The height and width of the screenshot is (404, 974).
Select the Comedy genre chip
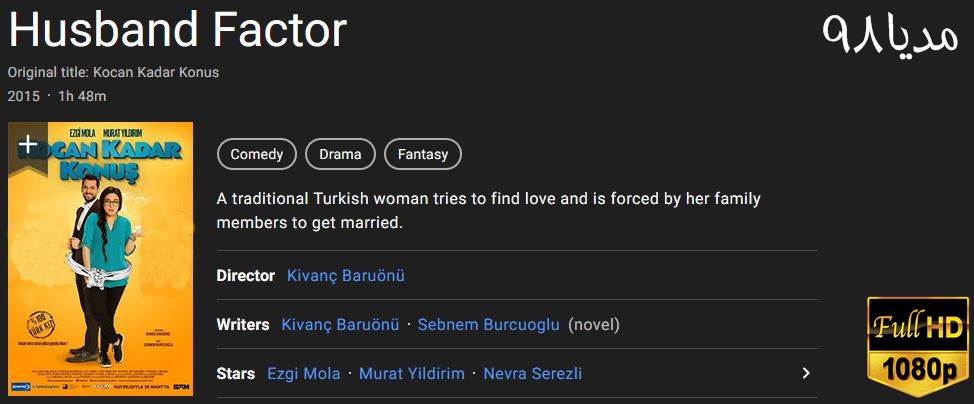point(257,155)
